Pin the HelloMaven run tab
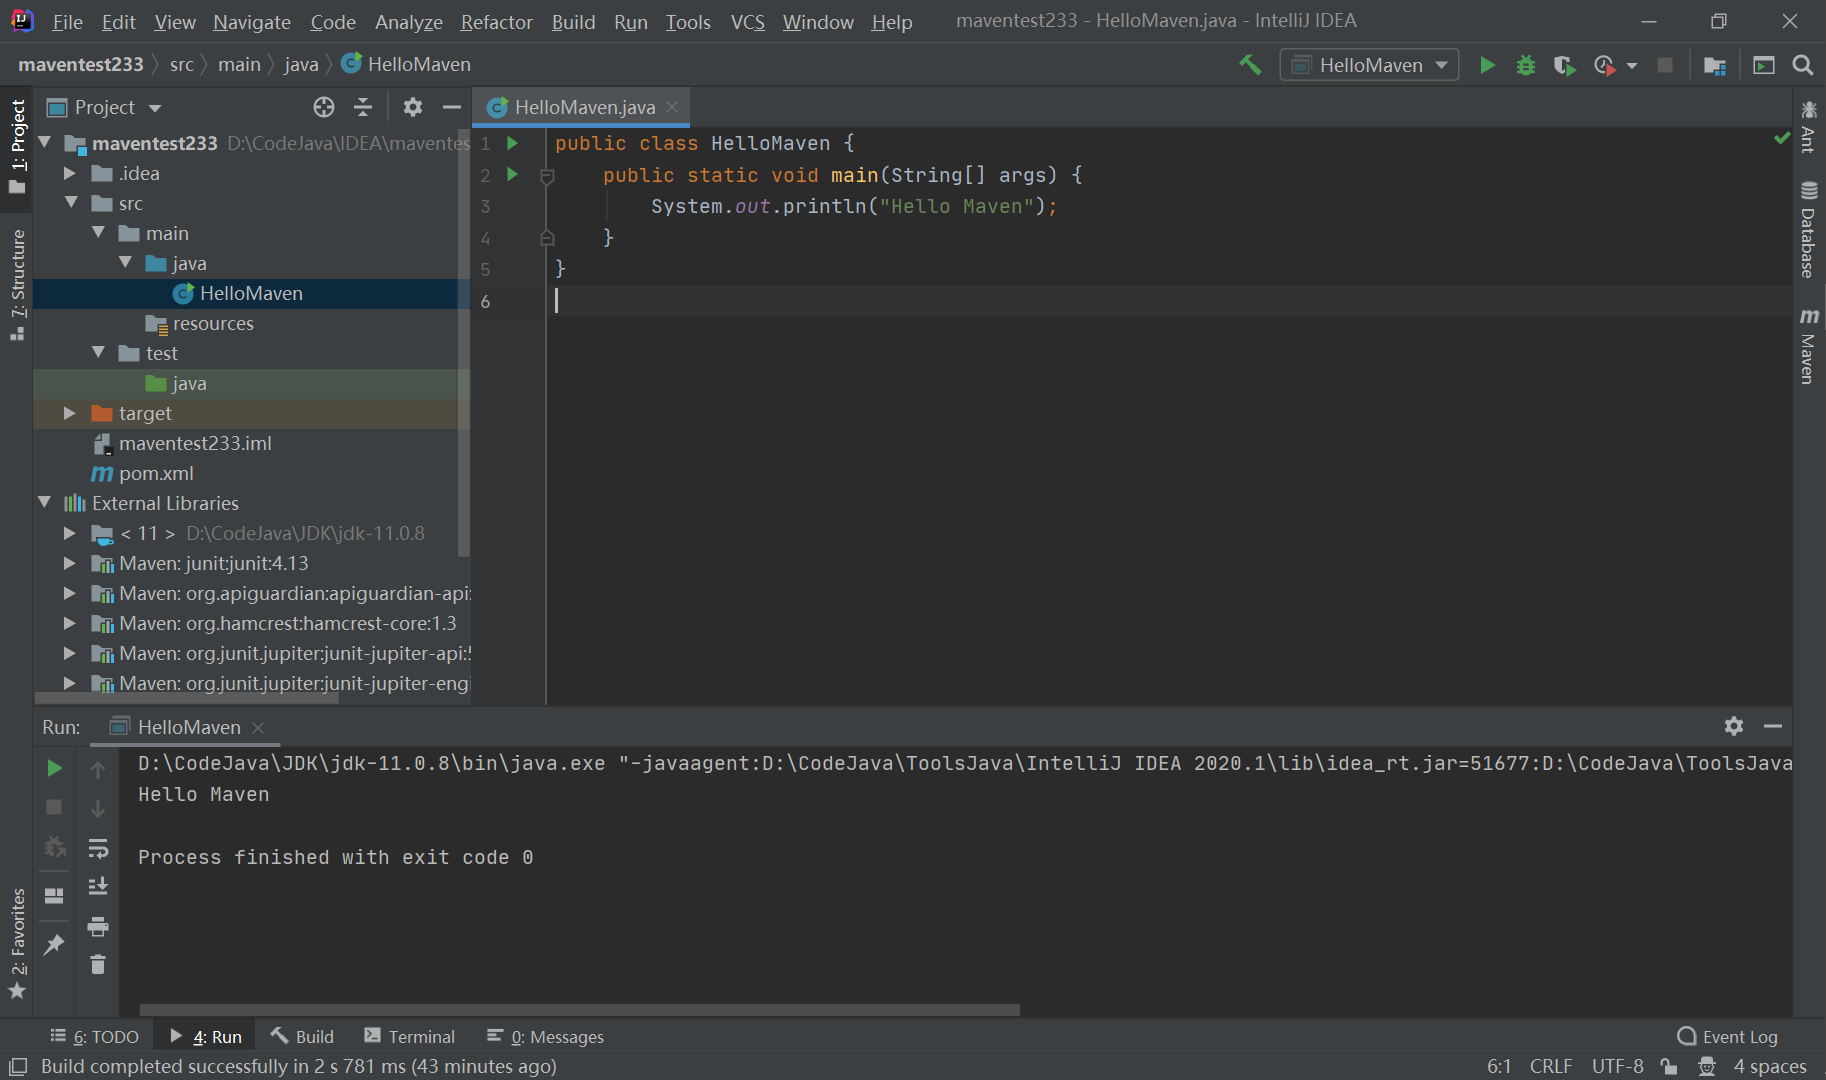1826x1080 pixels. (54, 944)
